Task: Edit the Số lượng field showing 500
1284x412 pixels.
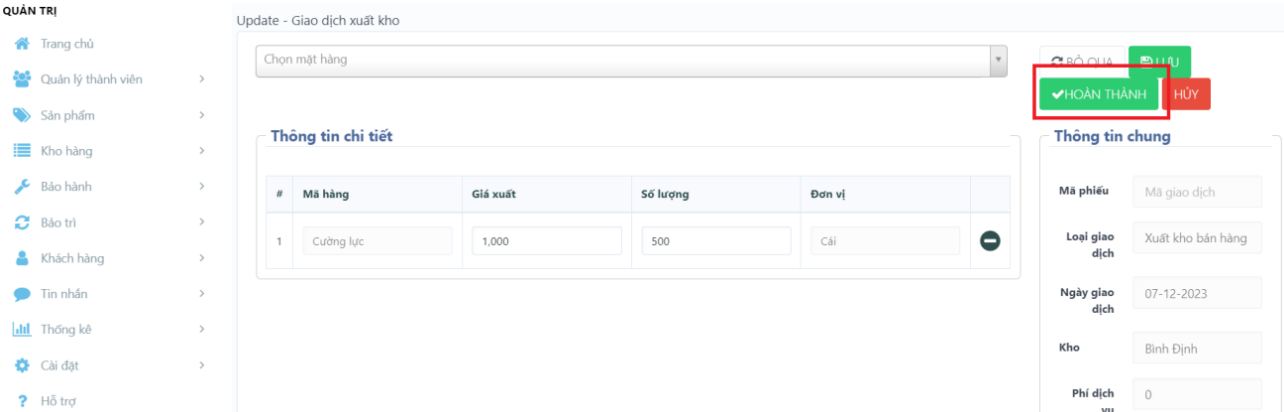Action: [716, 241]
